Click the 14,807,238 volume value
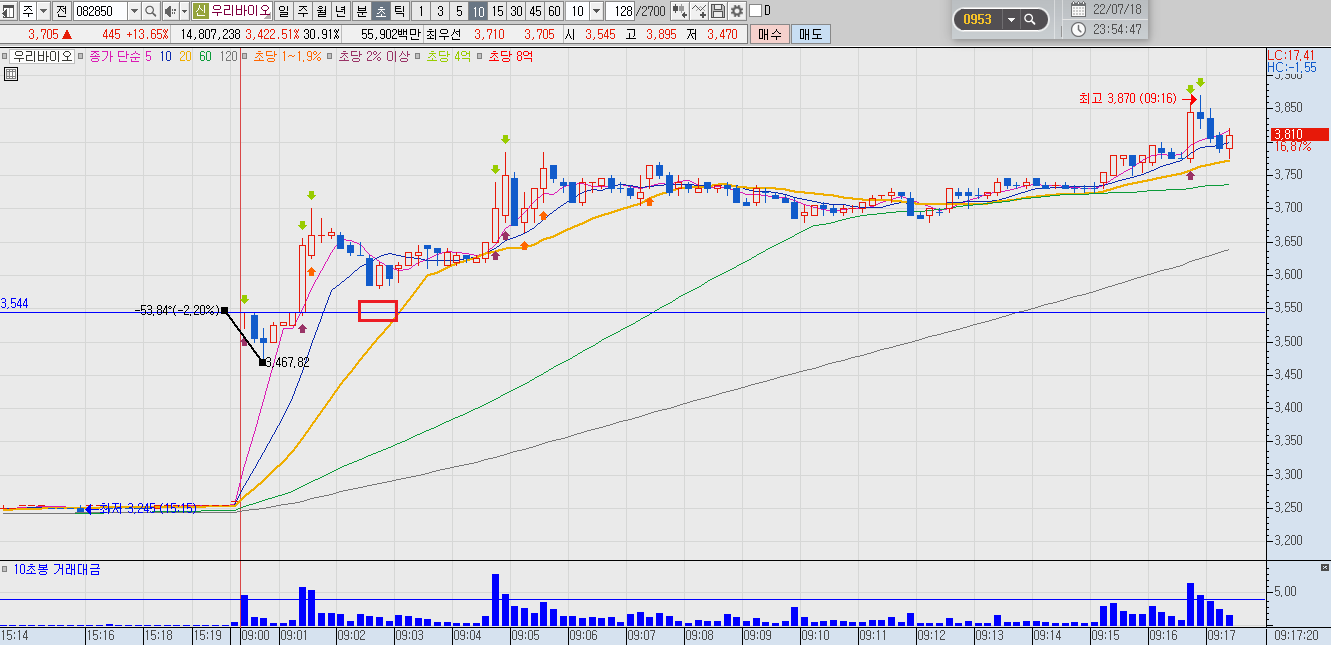This screenshot has height=645, width=1331. pyautogui.click(x=209, y=34)
